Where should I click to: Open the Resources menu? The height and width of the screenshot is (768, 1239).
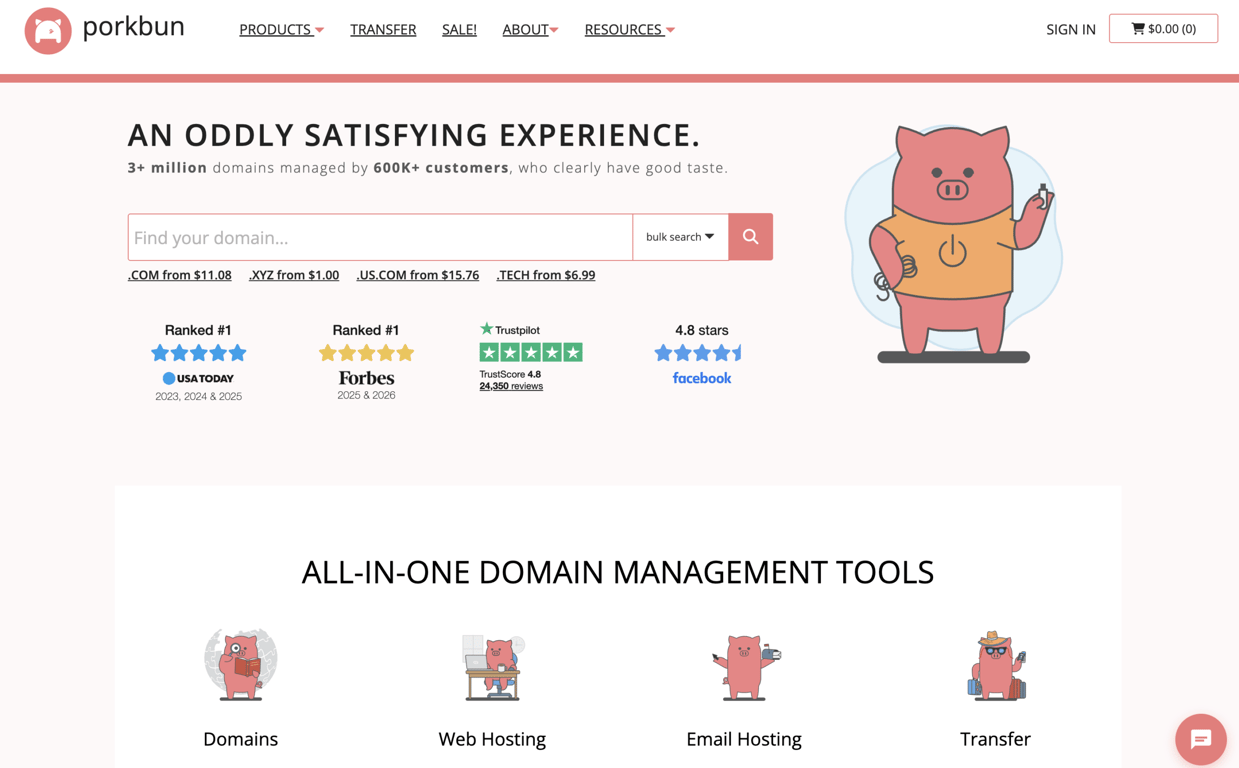click(623, 30)
